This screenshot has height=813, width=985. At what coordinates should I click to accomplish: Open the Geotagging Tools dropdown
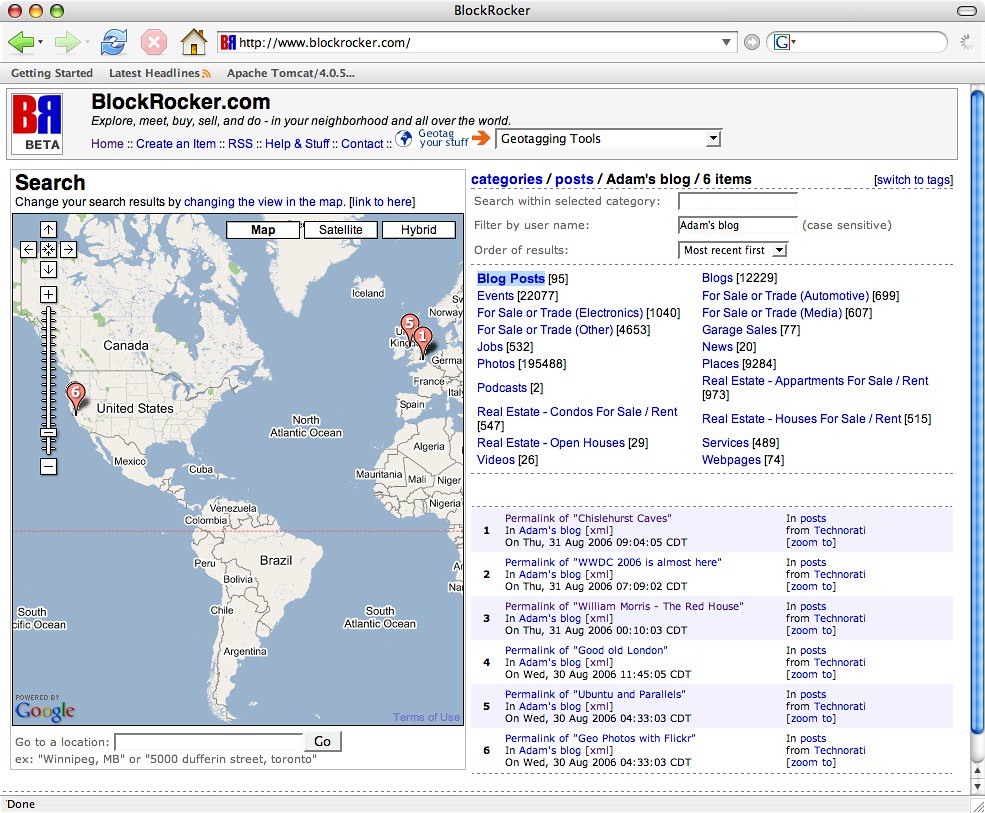click(x=609, y=139)
